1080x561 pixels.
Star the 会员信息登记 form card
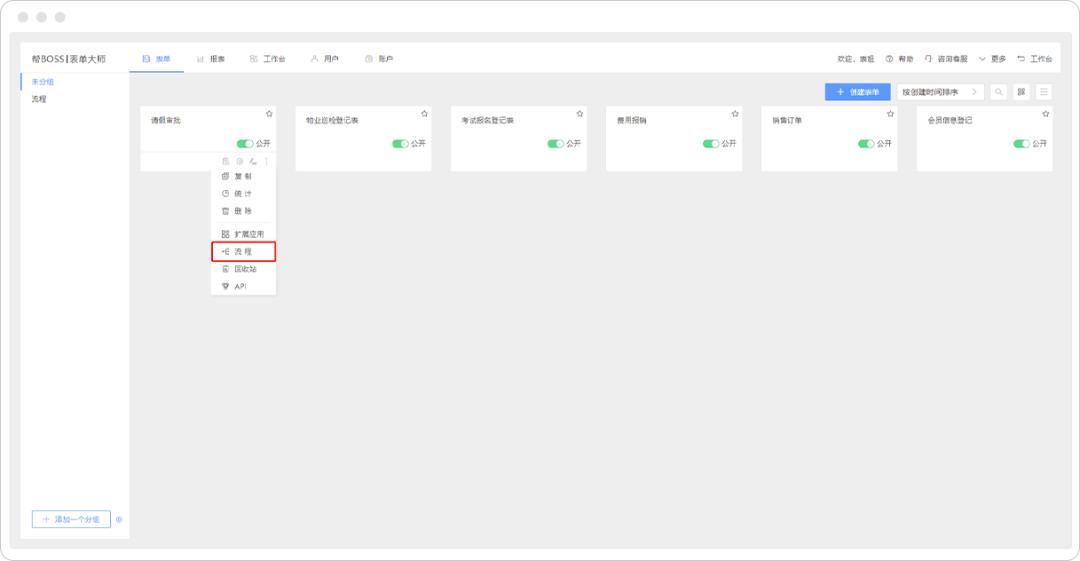point(1046,114)
